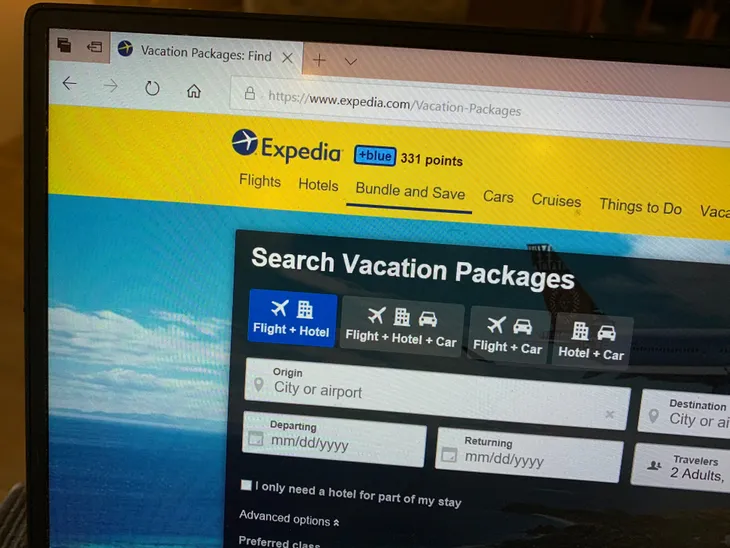Image resolution: width=730 pixels, height=548 pixels.
Task: Go to the browser home icon
Action: [194, 91]
